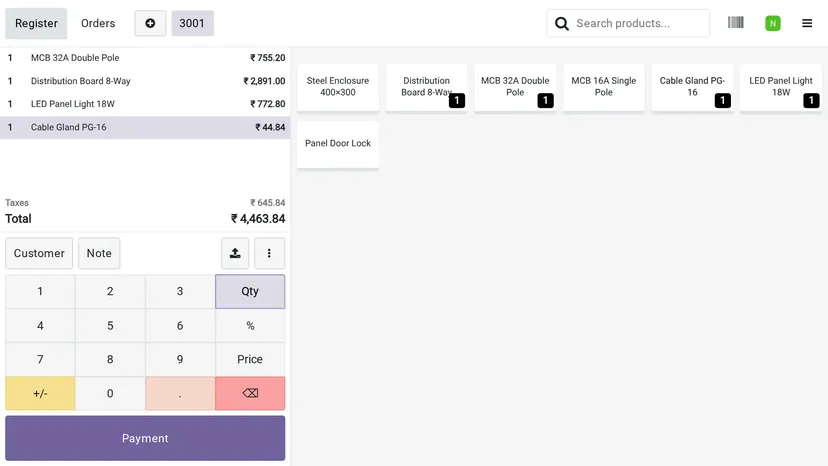Tap numpad key 7
The image size is (828, 466).
(40, 359)
